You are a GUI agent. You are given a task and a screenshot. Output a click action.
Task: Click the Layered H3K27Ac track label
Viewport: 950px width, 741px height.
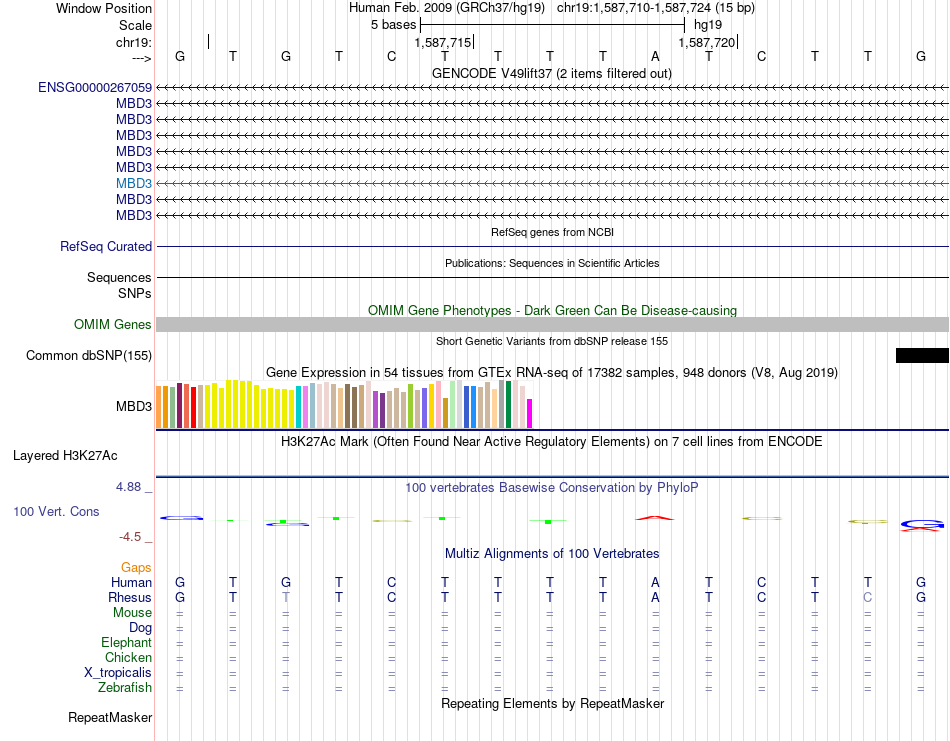coord(65,456)
